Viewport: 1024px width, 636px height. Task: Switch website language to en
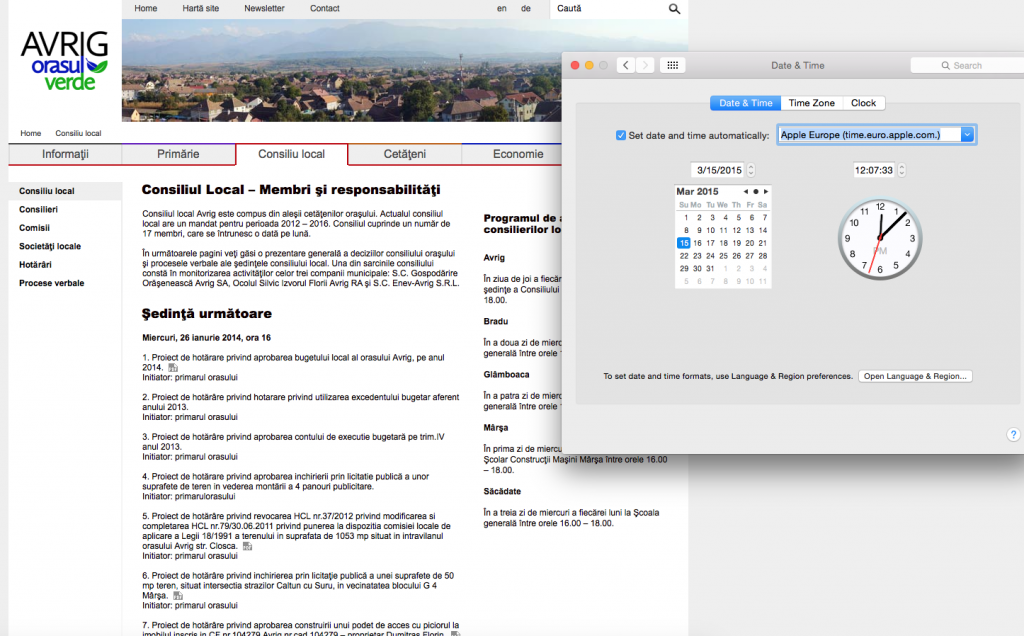pos(502,8)
